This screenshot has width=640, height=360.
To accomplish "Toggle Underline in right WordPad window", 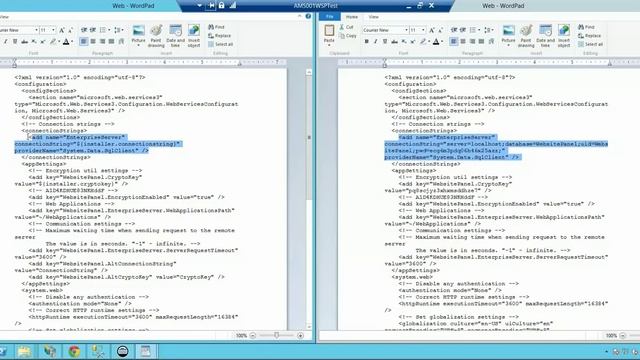I will point(385,41).
